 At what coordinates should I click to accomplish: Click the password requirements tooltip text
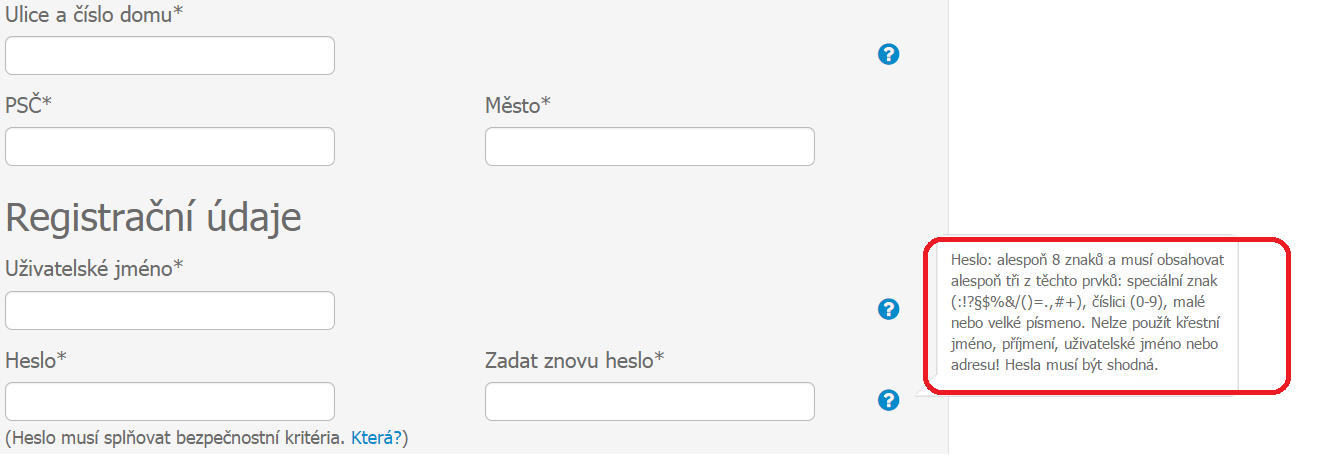click(x=1082, y=312)
